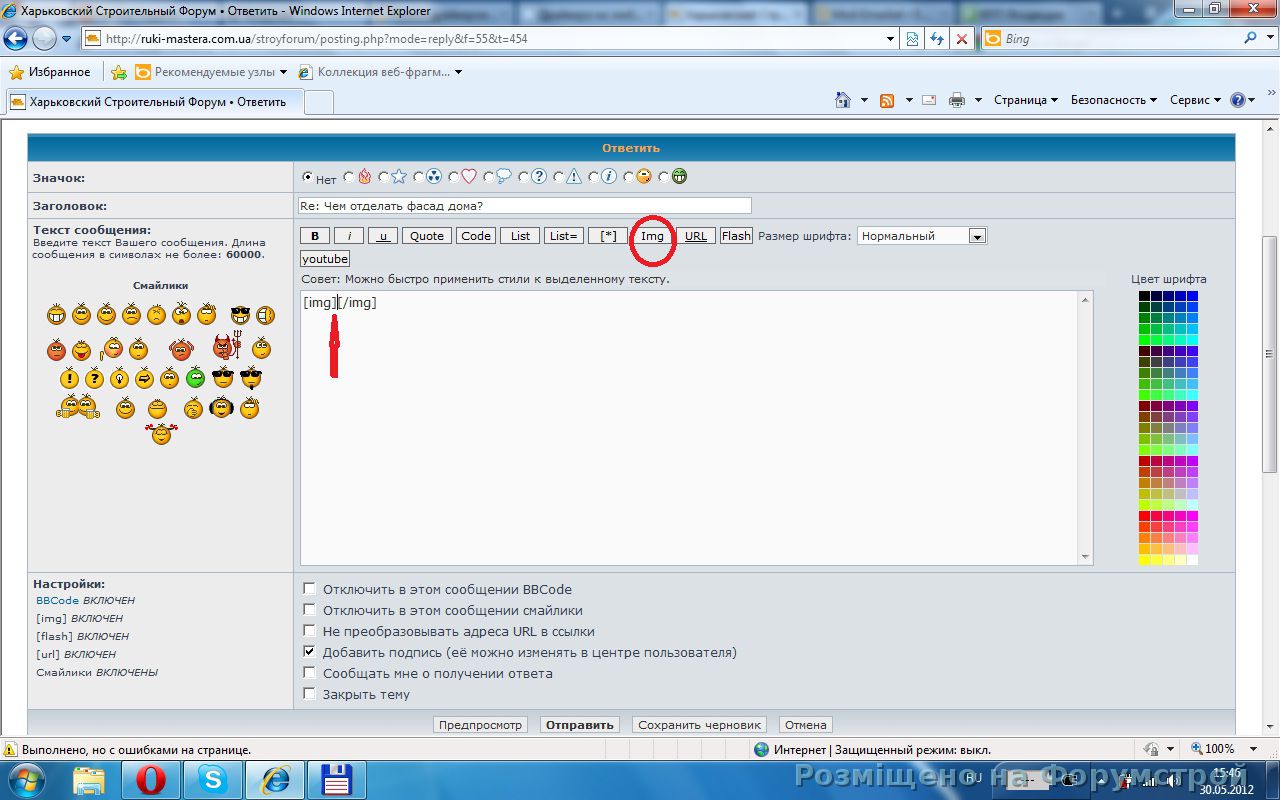1280x800 pixels.
Task: Click the RSS feeds icon
Action: (x=887, y=100)
